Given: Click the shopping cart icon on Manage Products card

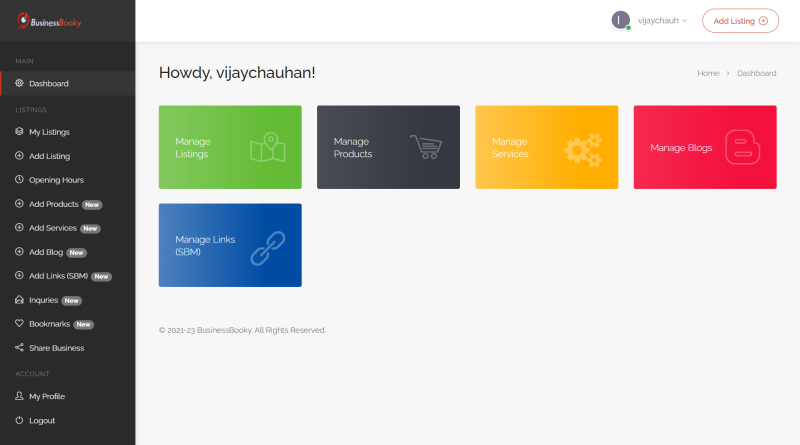Looking at the screenshot, I should 426,146.
